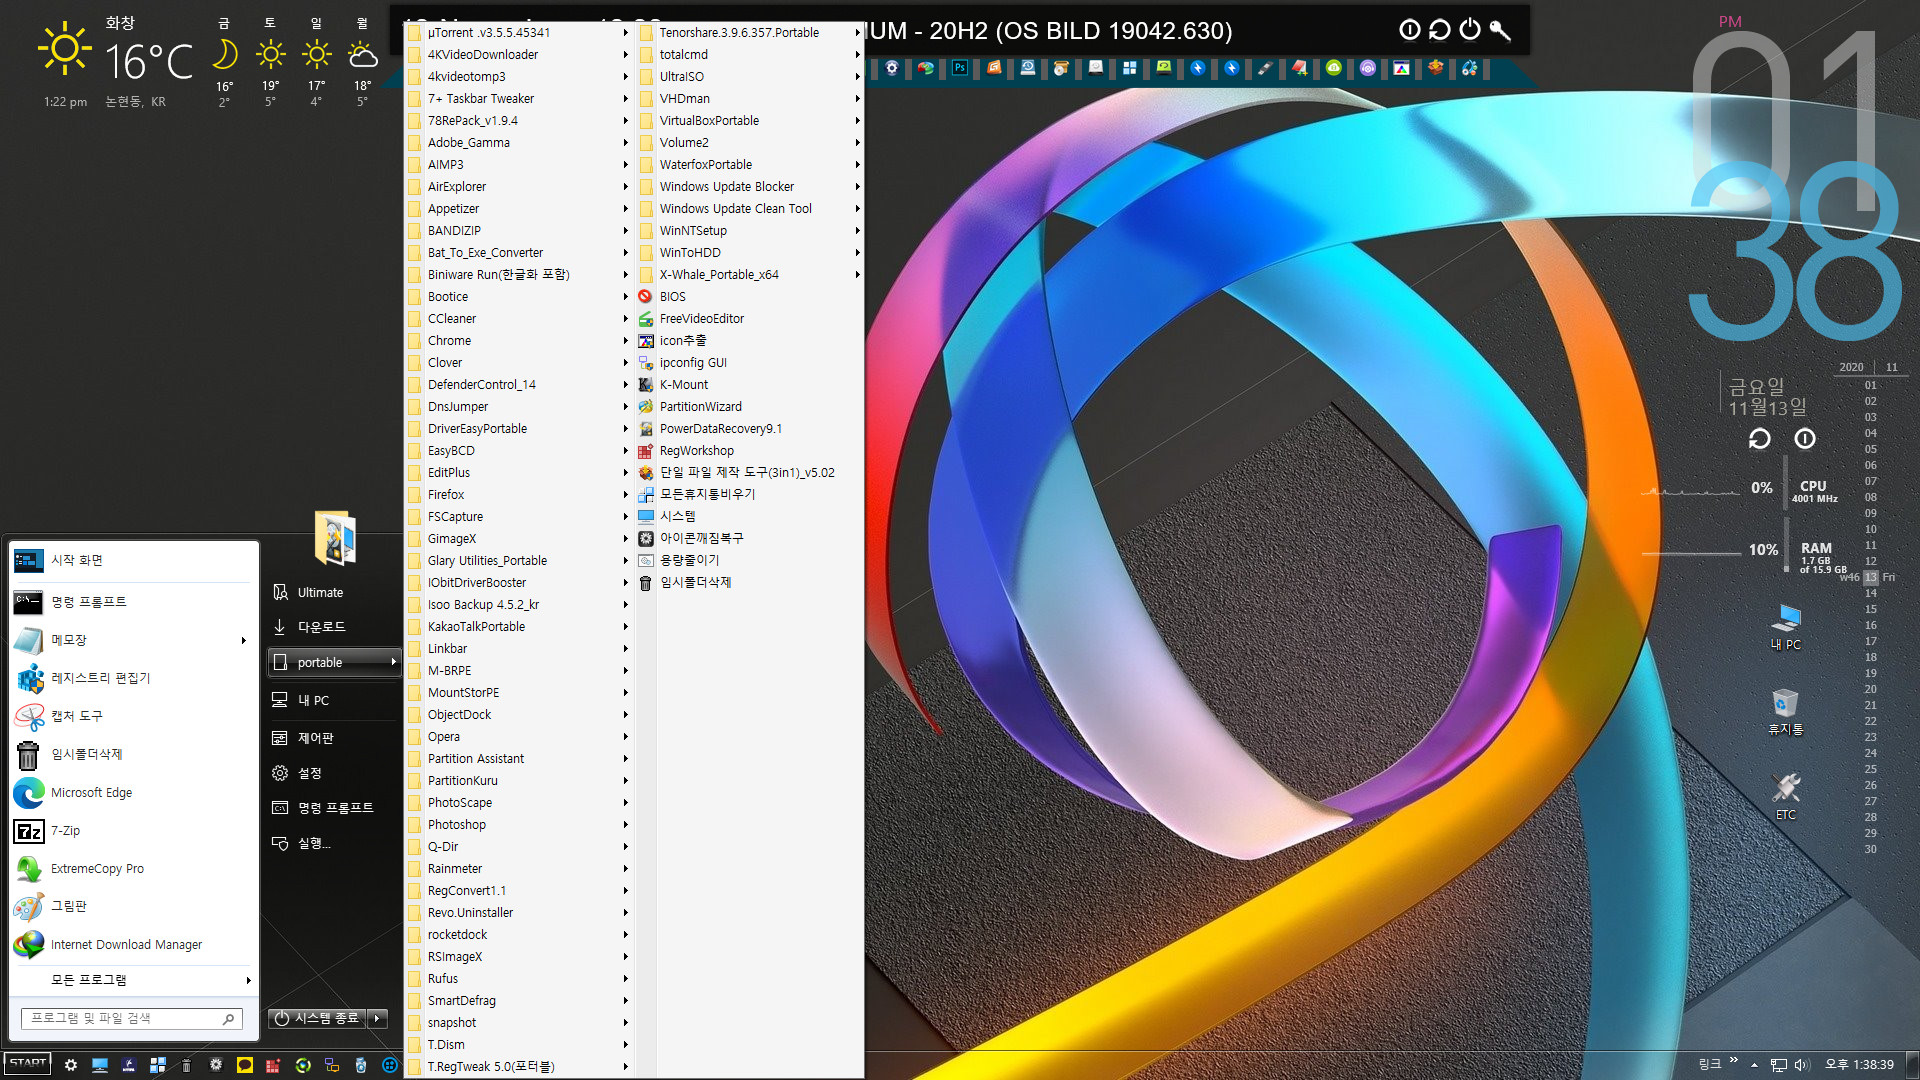Click the blue monitor icon in taskbar

tap(99, 1065)
